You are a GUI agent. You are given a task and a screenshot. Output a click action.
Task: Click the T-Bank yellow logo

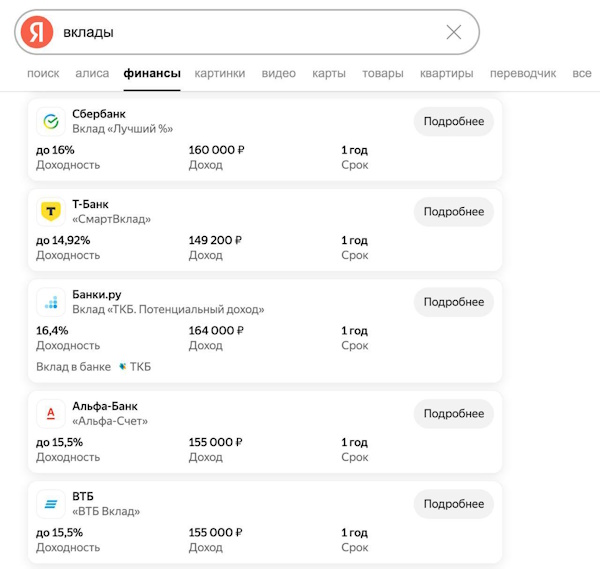tap(50, 212)
